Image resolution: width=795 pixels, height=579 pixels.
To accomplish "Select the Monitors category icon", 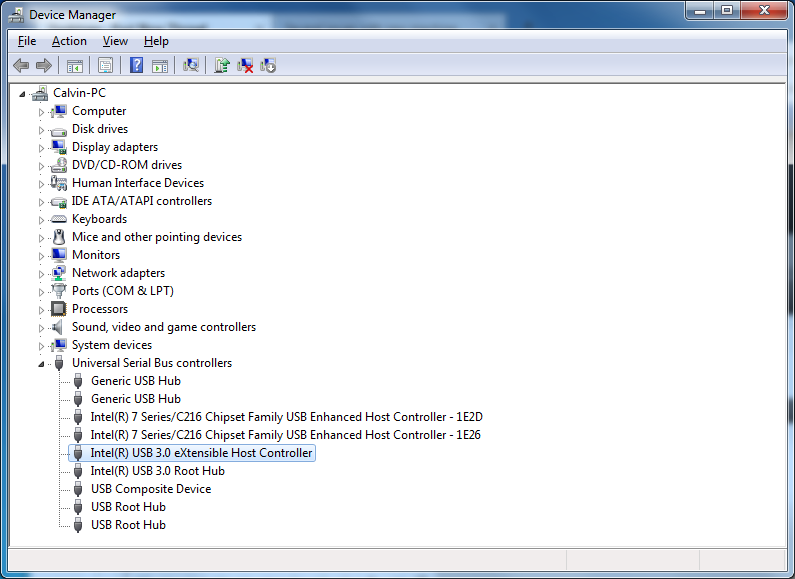I will pyautogui.click(x=59, y=255).
